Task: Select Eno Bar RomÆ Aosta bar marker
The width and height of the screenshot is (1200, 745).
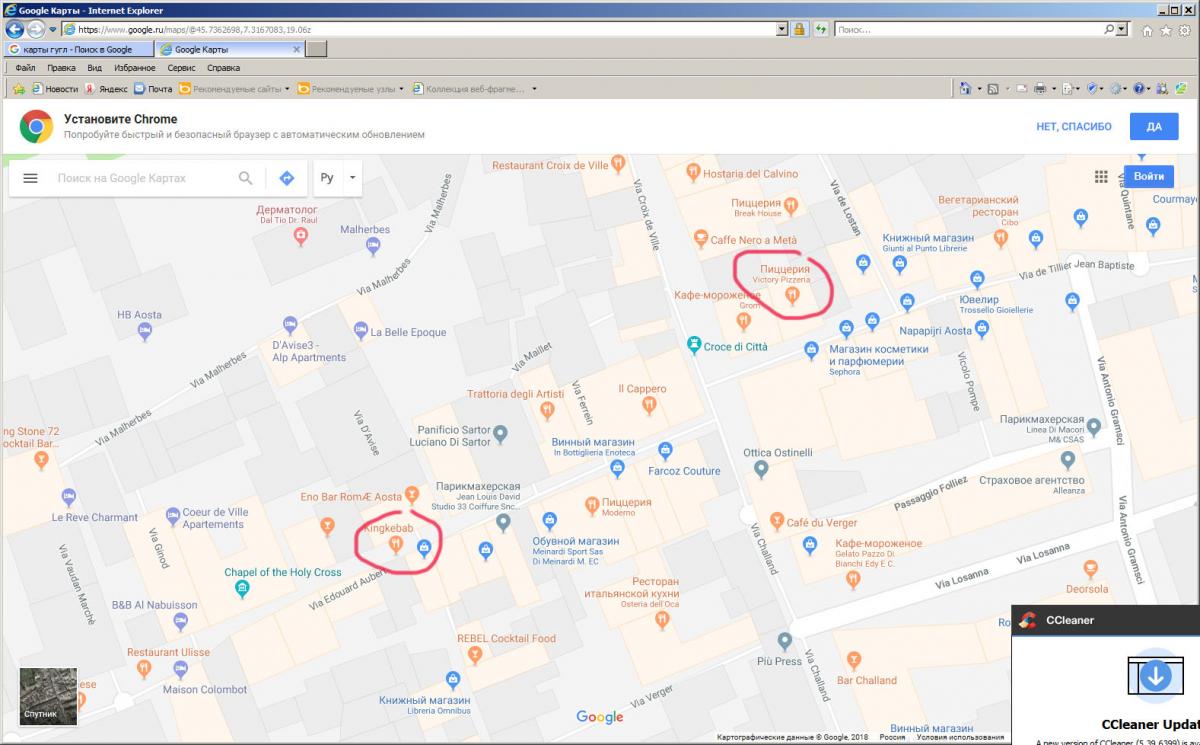Action: 411,496
